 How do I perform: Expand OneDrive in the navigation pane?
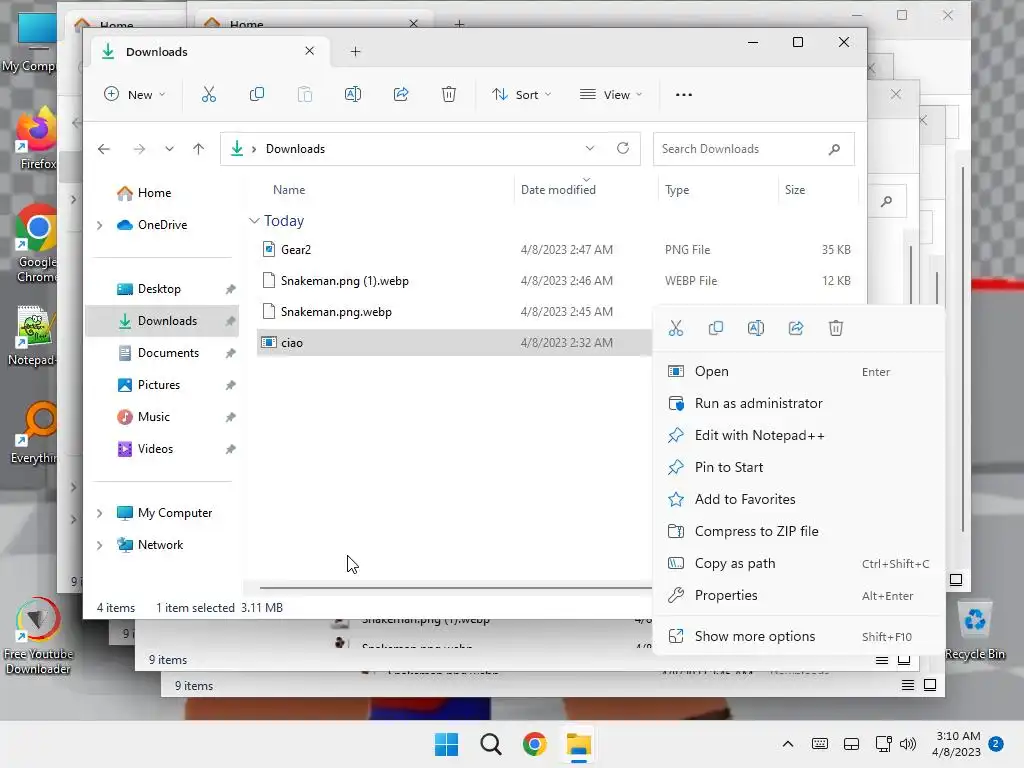tap(99, 225)
